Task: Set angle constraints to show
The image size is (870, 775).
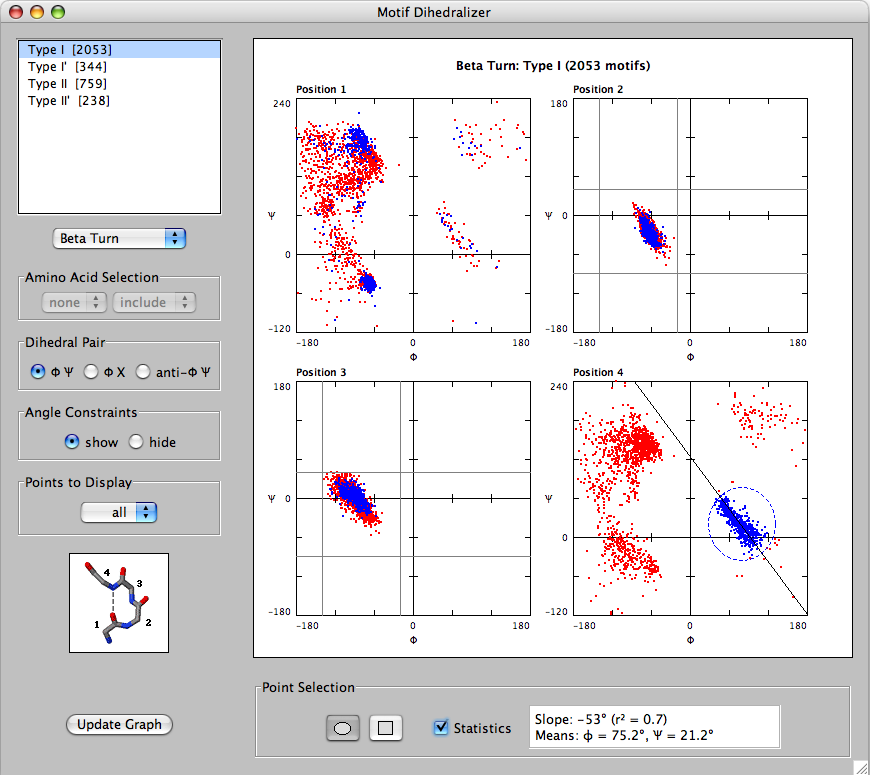Action: 72,442
